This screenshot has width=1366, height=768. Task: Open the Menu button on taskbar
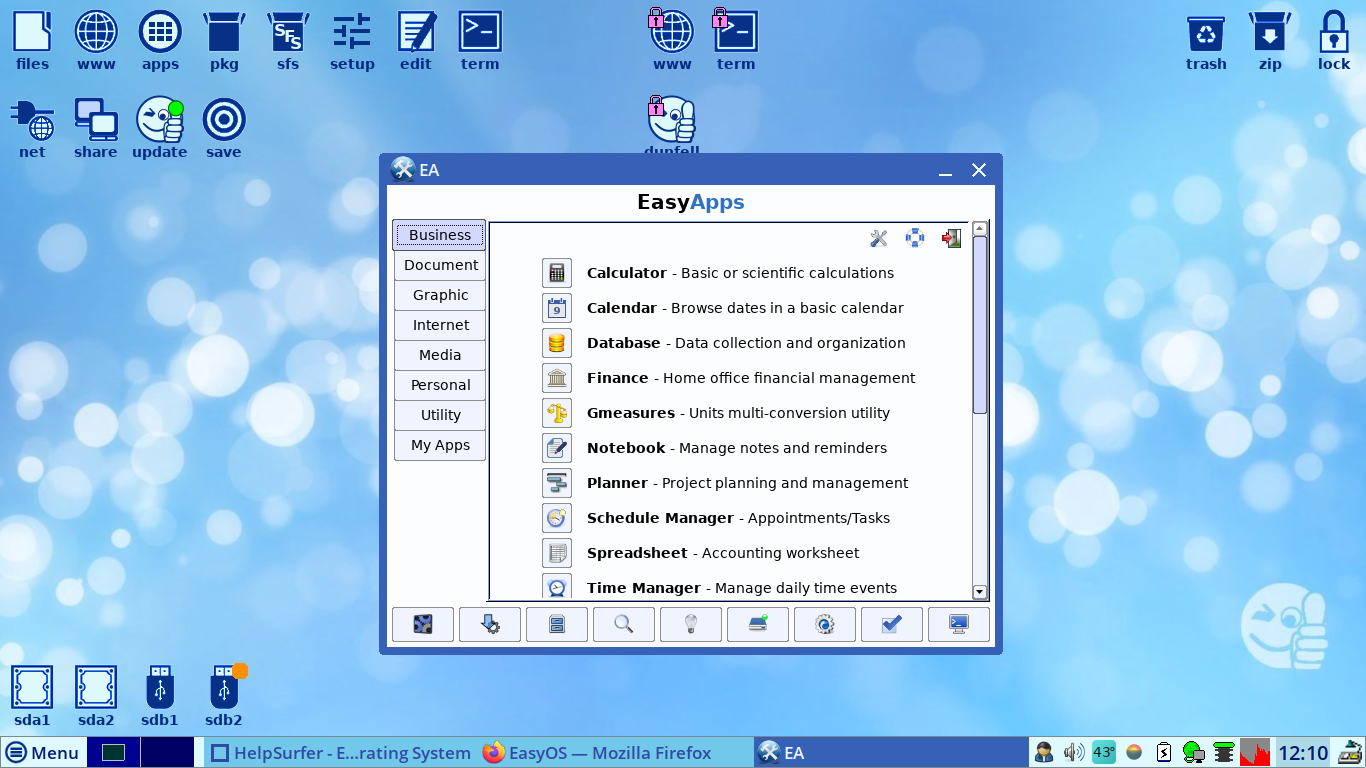42,753
